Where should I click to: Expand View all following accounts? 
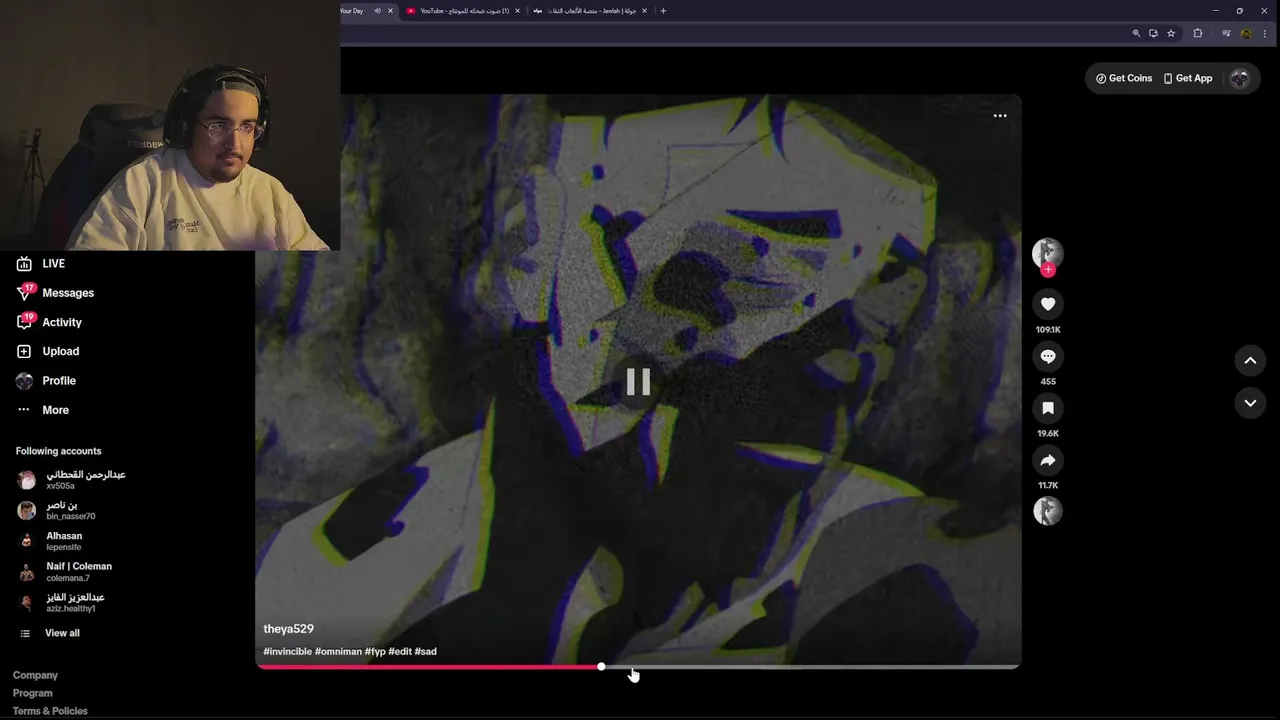[x=50, y=633]
